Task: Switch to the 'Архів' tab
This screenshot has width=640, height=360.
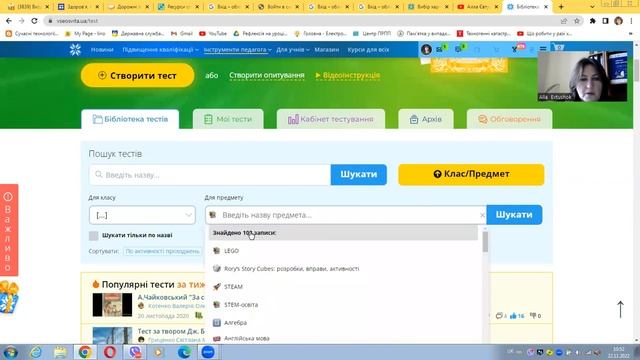Action: [426, 119]
